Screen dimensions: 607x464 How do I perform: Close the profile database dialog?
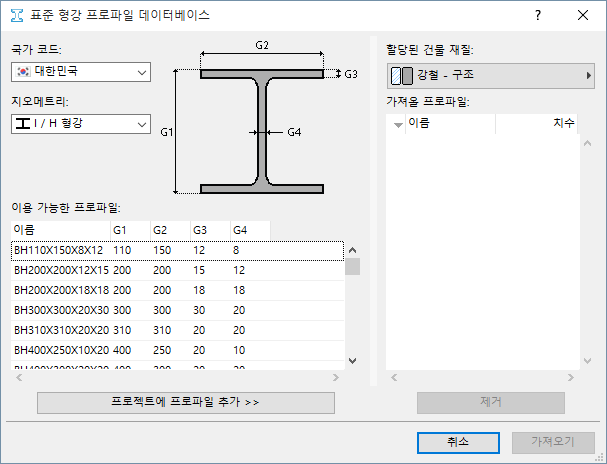click(x=583, y=15)
